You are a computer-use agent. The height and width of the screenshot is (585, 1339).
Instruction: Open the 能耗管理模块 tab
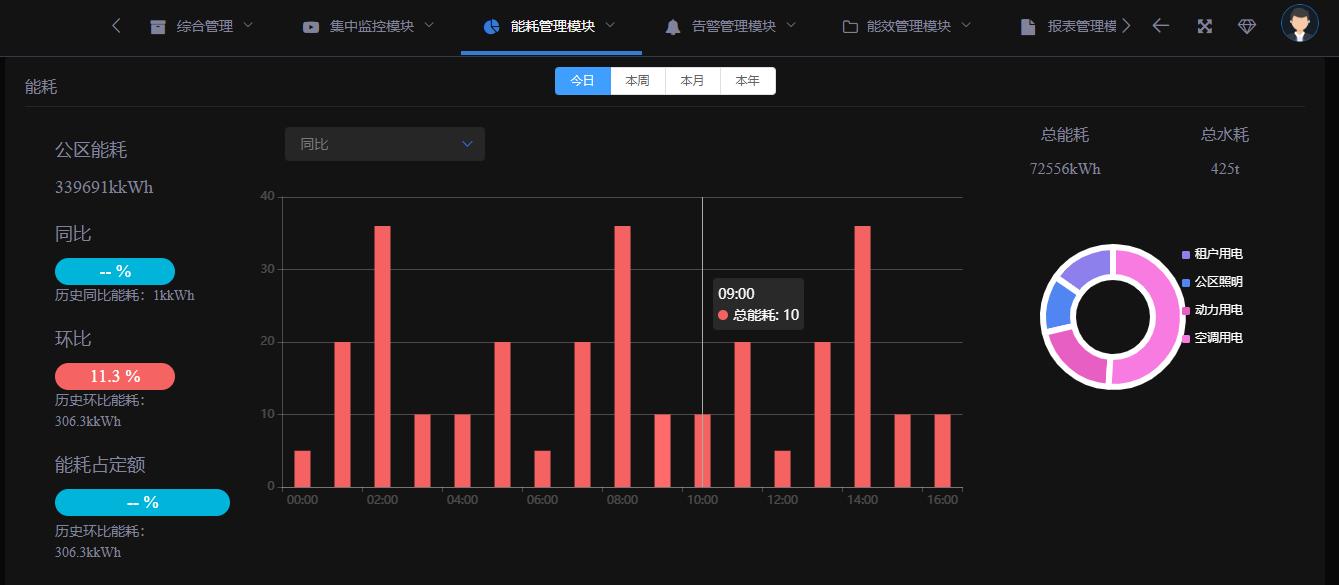[x=552, y=27]
